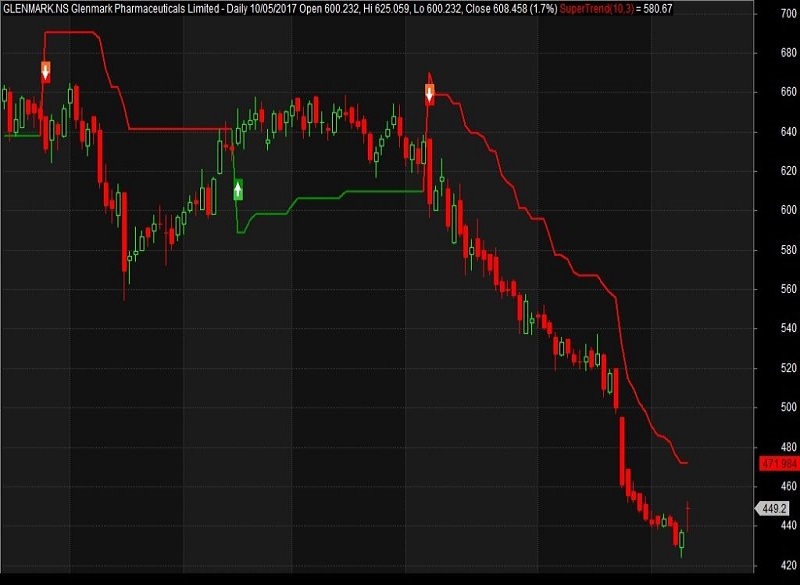800x585 pixels.
Task: Click the 700 price axis label
Action: [x=789, y=14]
